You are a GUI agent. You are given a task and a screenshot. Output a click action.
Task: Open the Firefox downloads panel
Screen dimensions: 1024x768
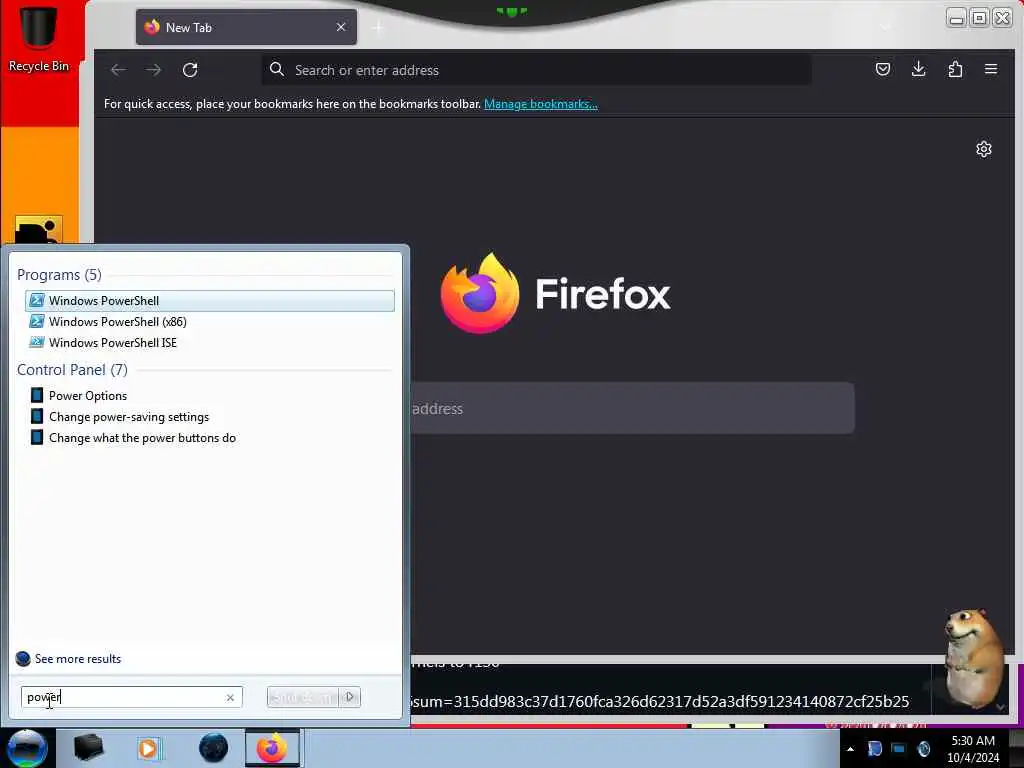(919, 69)
